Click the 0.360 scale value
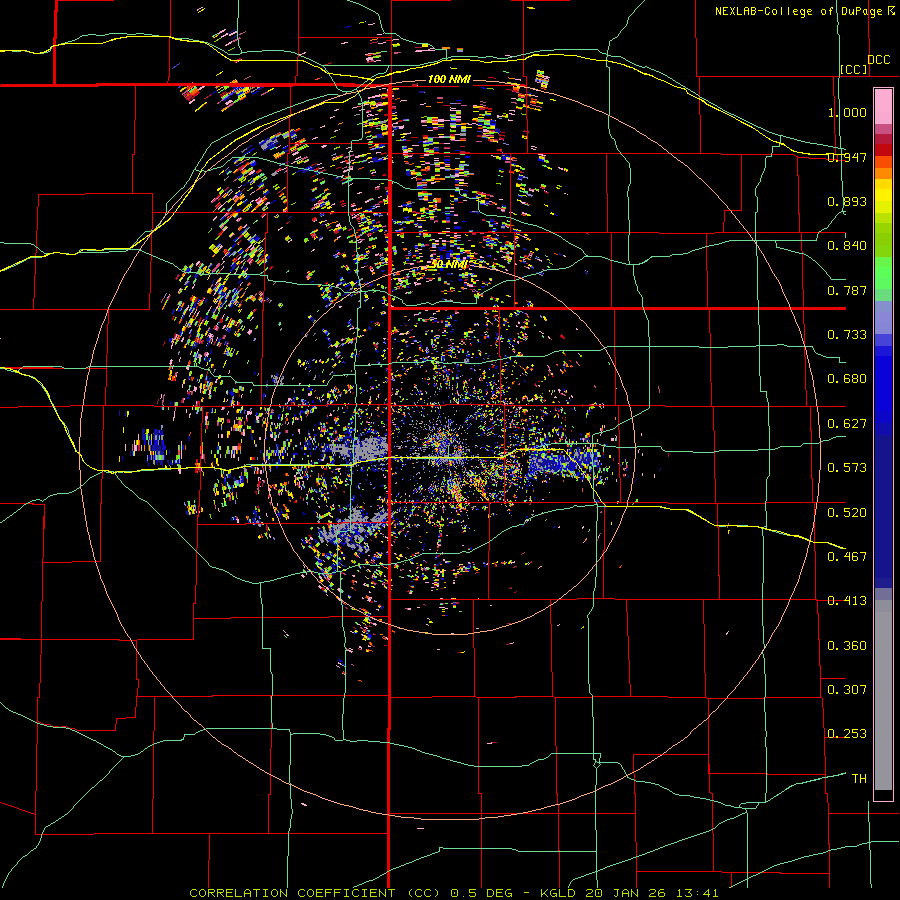 [847, 645]
